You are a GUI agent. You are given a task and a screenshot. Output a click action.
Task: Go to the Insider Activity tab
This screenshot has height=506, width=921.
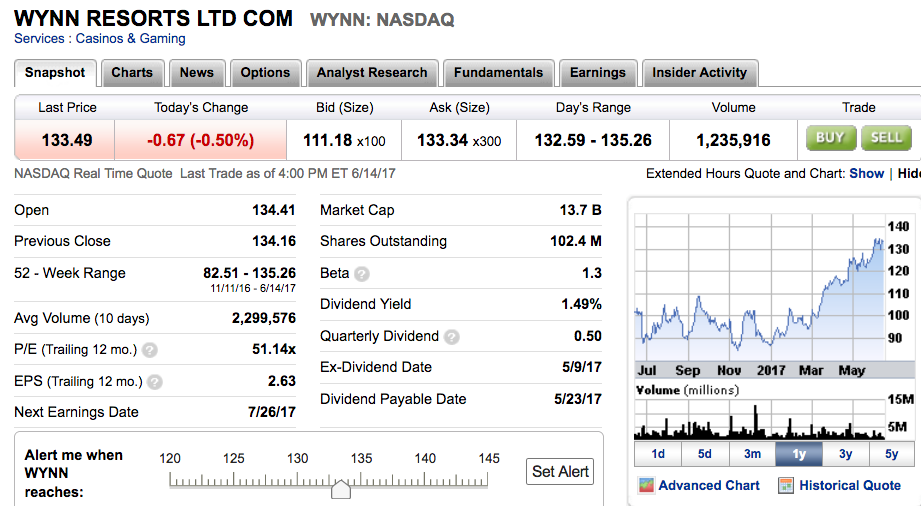[x=699, y=73]
